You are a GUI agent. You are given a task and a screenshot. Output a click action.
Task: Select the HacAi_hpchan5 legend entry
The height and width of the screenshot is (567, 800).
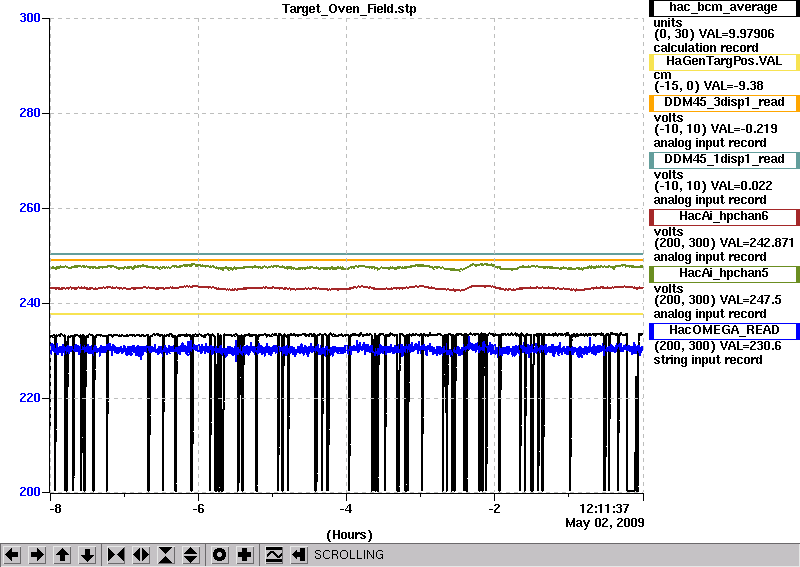tap(724, 274)
